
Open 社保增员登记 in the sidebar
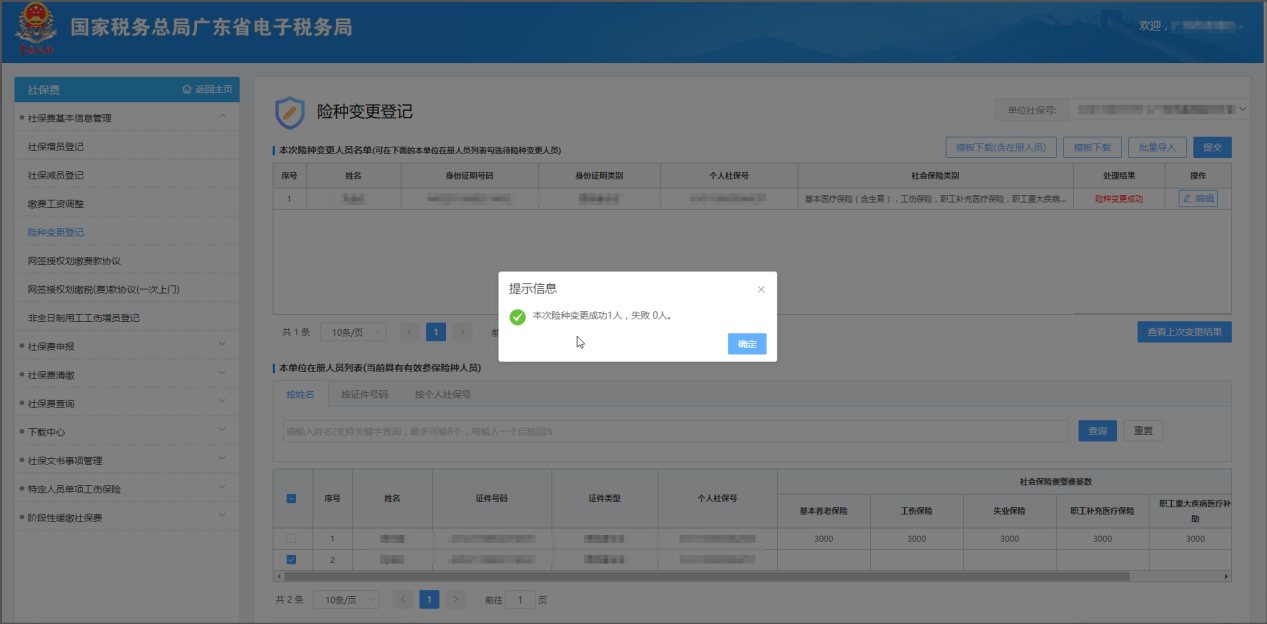[x=56, y=147]
